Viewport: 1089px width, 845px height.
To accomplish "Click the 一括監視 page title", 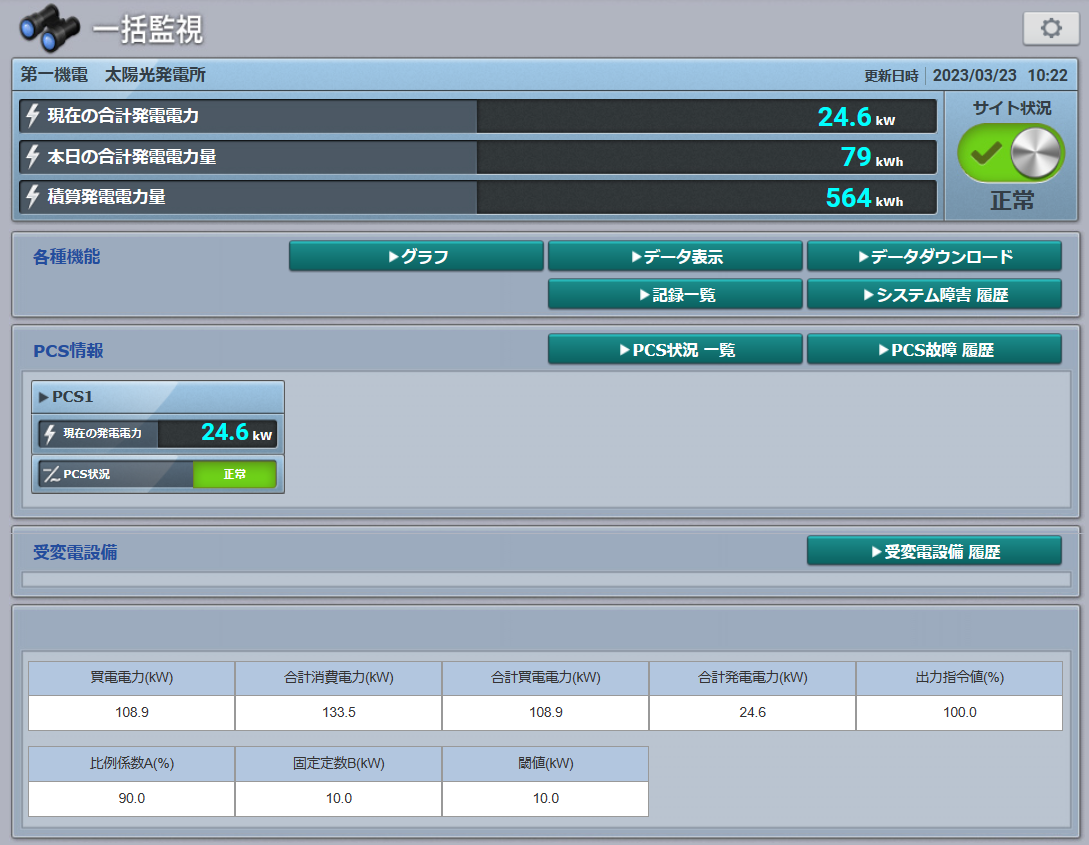I will [x=147, y=29].
